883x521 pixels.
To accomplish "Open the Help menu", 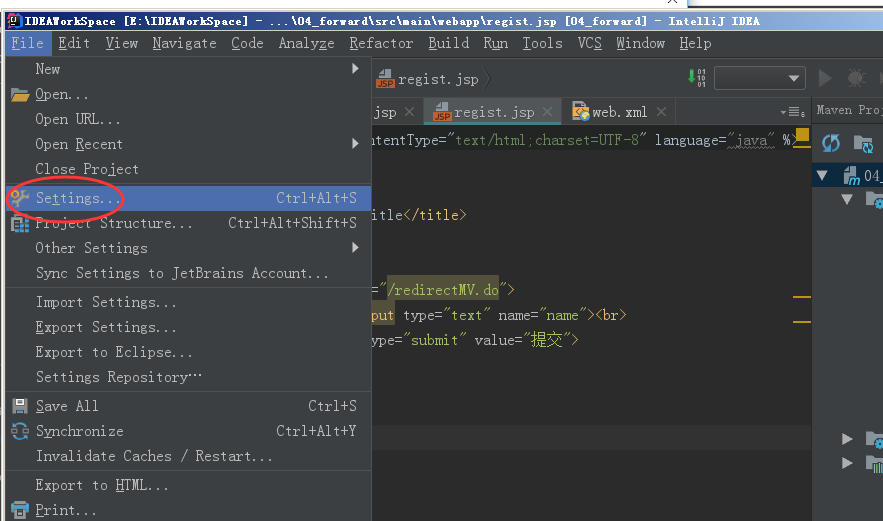I will (695, 43).
